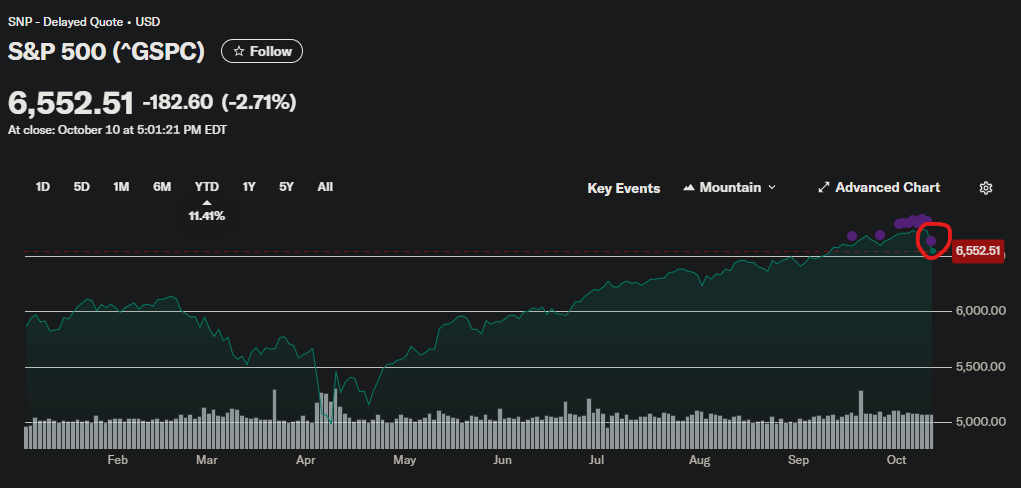Select the 1D time range
This screenshot has width=1021, height=488.
(x=43, y=187)
